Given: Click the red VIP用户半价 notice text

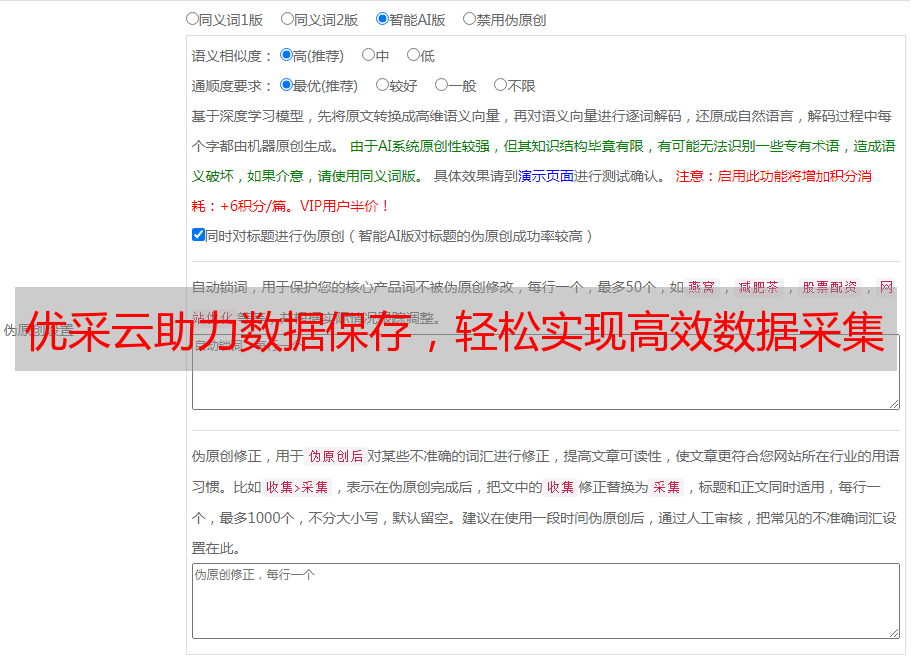Looking at the screenshot, I should (x=344, y=206).
